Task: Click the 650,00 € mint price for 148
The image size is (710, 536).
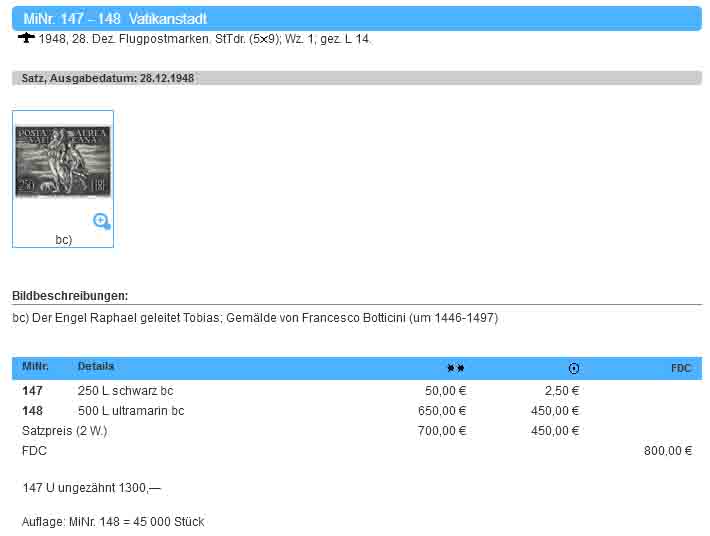Action: click(441, 411)
